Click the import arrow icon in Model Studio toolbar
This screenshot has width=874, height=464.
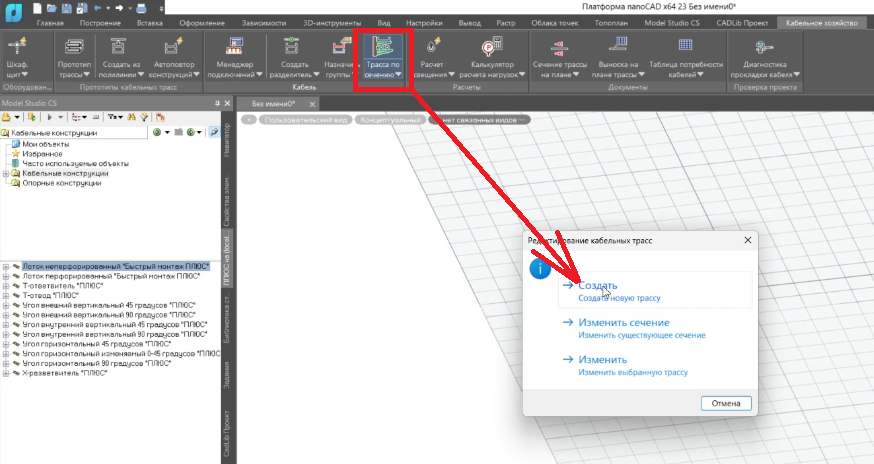click(32, 117)
